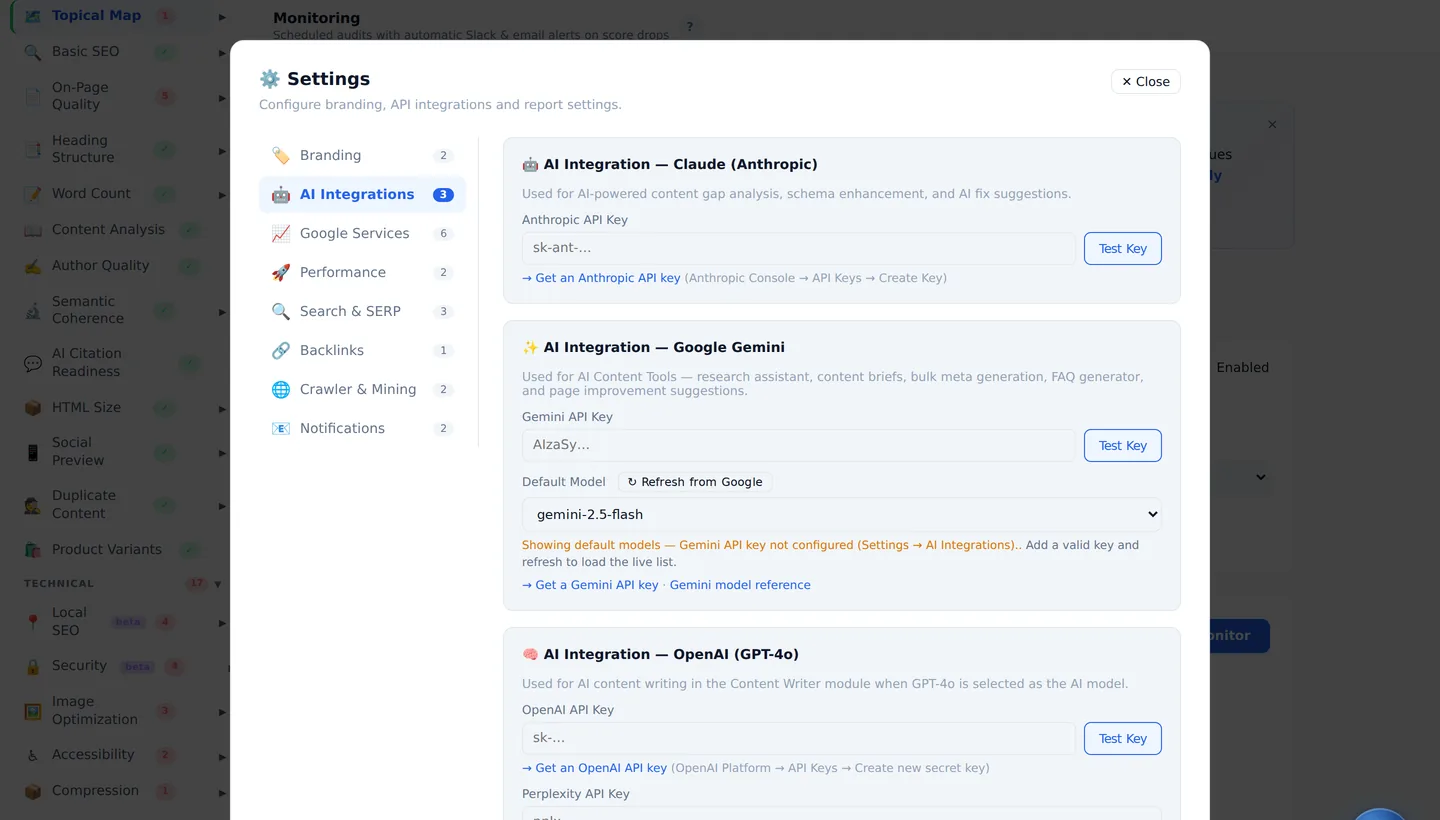Open Topical Map in sidebar

point(96,16)
